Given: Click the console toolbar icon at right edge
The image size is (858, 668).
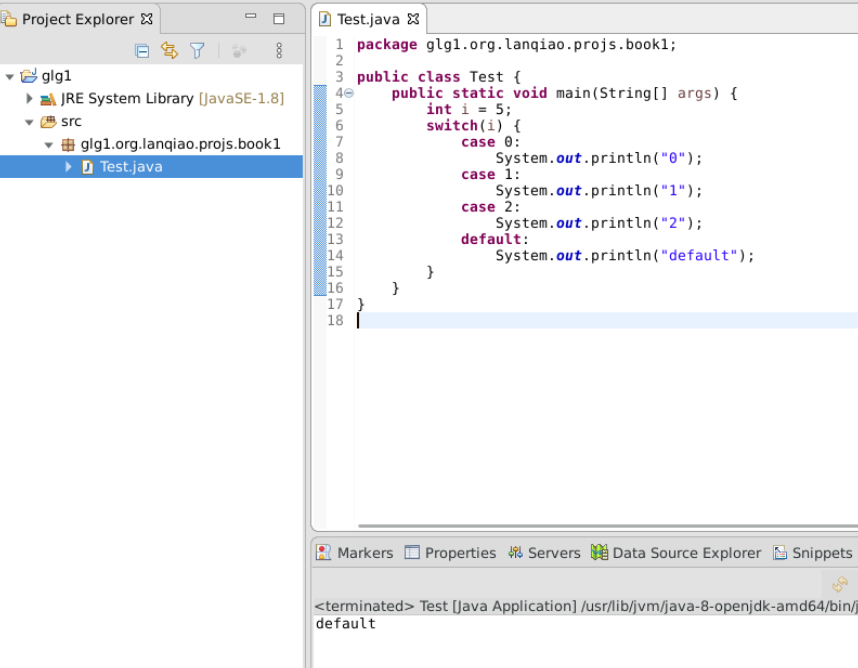Looking at the screenshot, I should [x=840, y=584].
